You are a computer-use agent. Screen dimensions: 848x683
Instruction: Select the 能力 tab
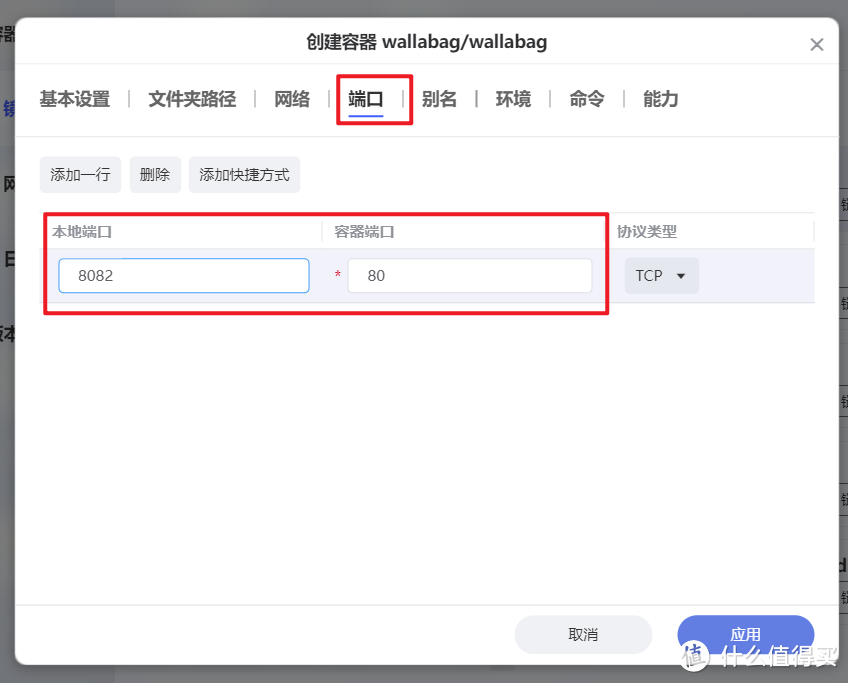coord(660,98)
